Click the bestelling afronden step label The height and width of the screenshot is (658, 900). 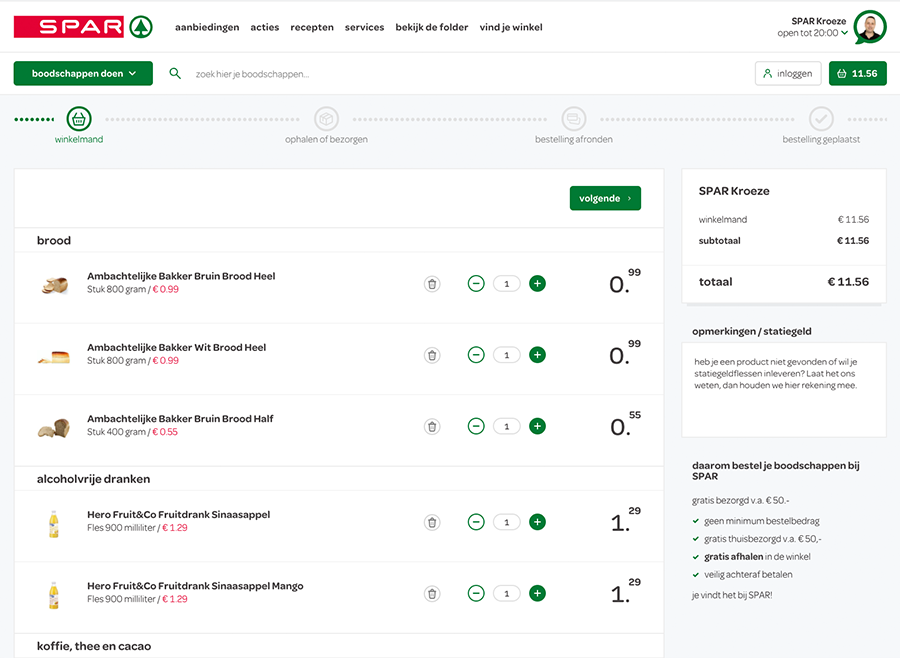pos(573,139)
